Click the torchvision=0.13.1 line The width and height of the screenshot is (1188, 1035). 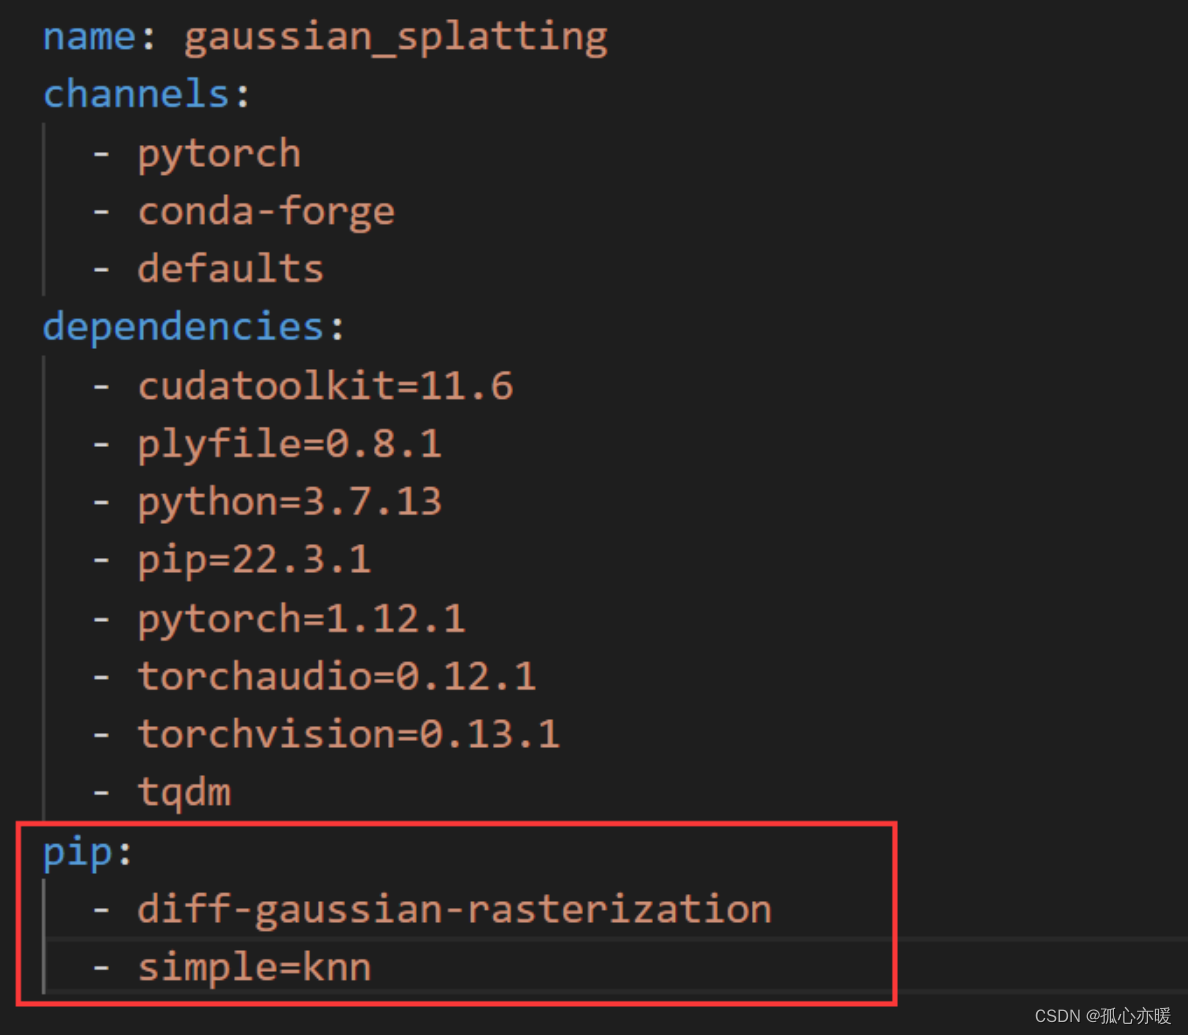tap(349, 734)
